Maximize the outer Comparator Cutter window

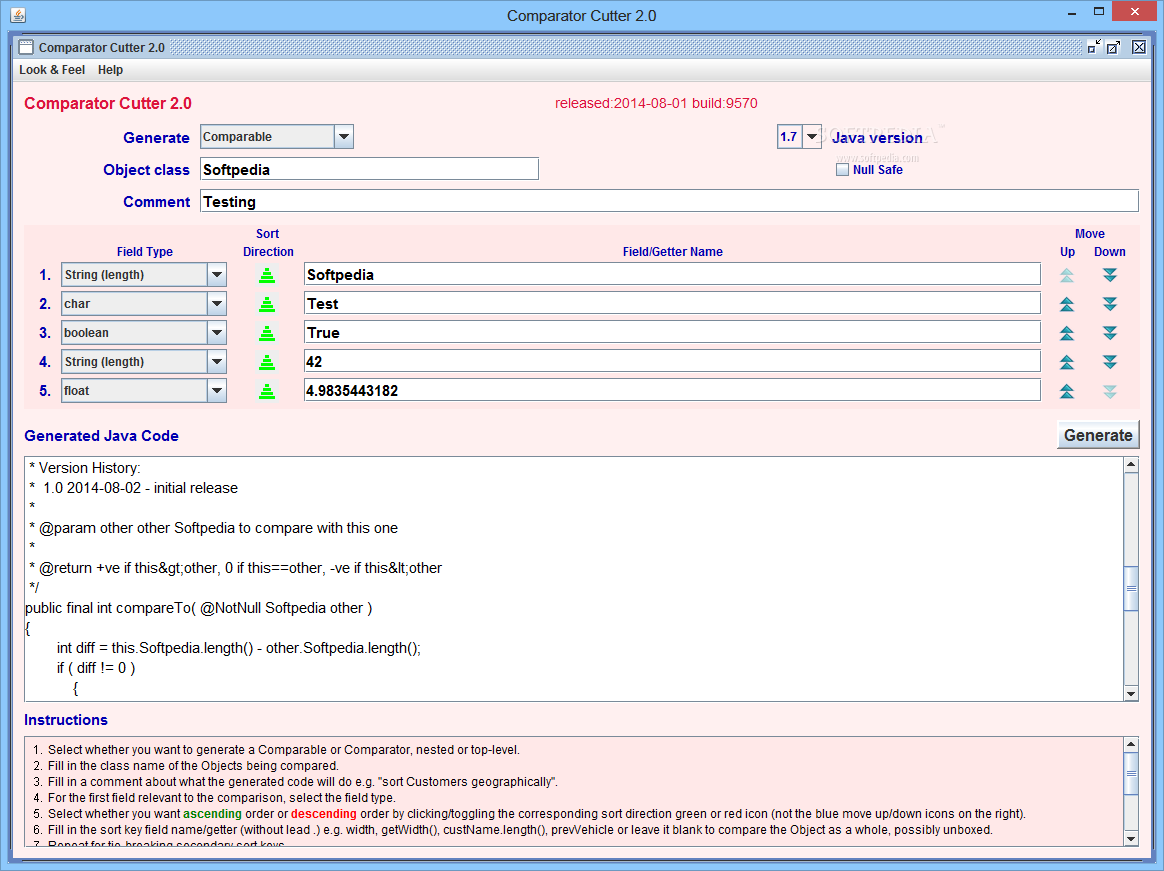click(1099, 12)
